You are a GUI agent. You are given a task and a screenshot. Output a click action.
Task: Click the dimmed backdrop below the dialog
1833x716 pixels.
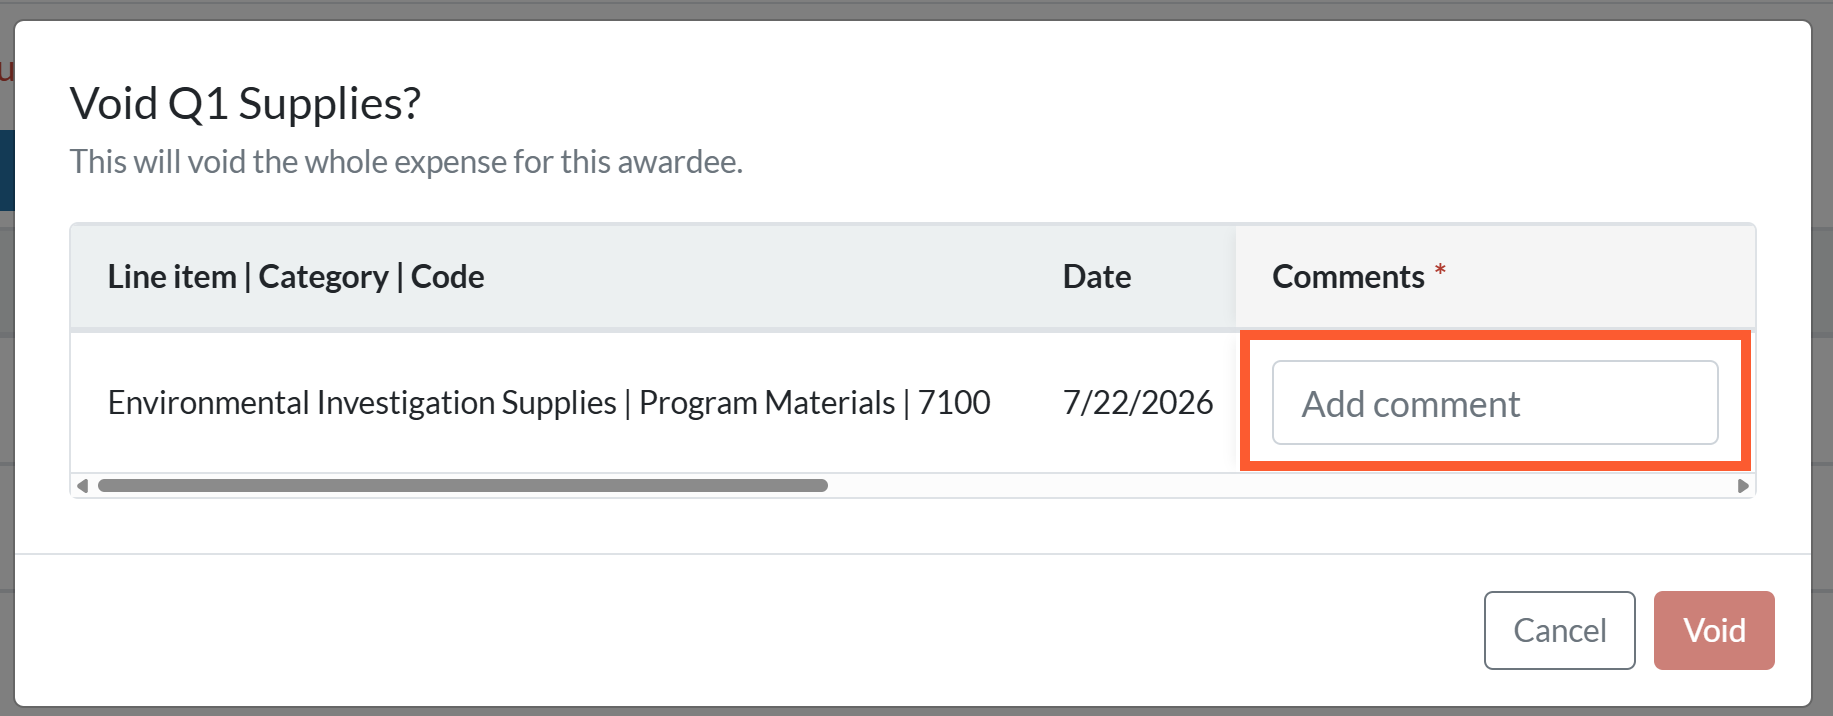click(x=916, y=712)
